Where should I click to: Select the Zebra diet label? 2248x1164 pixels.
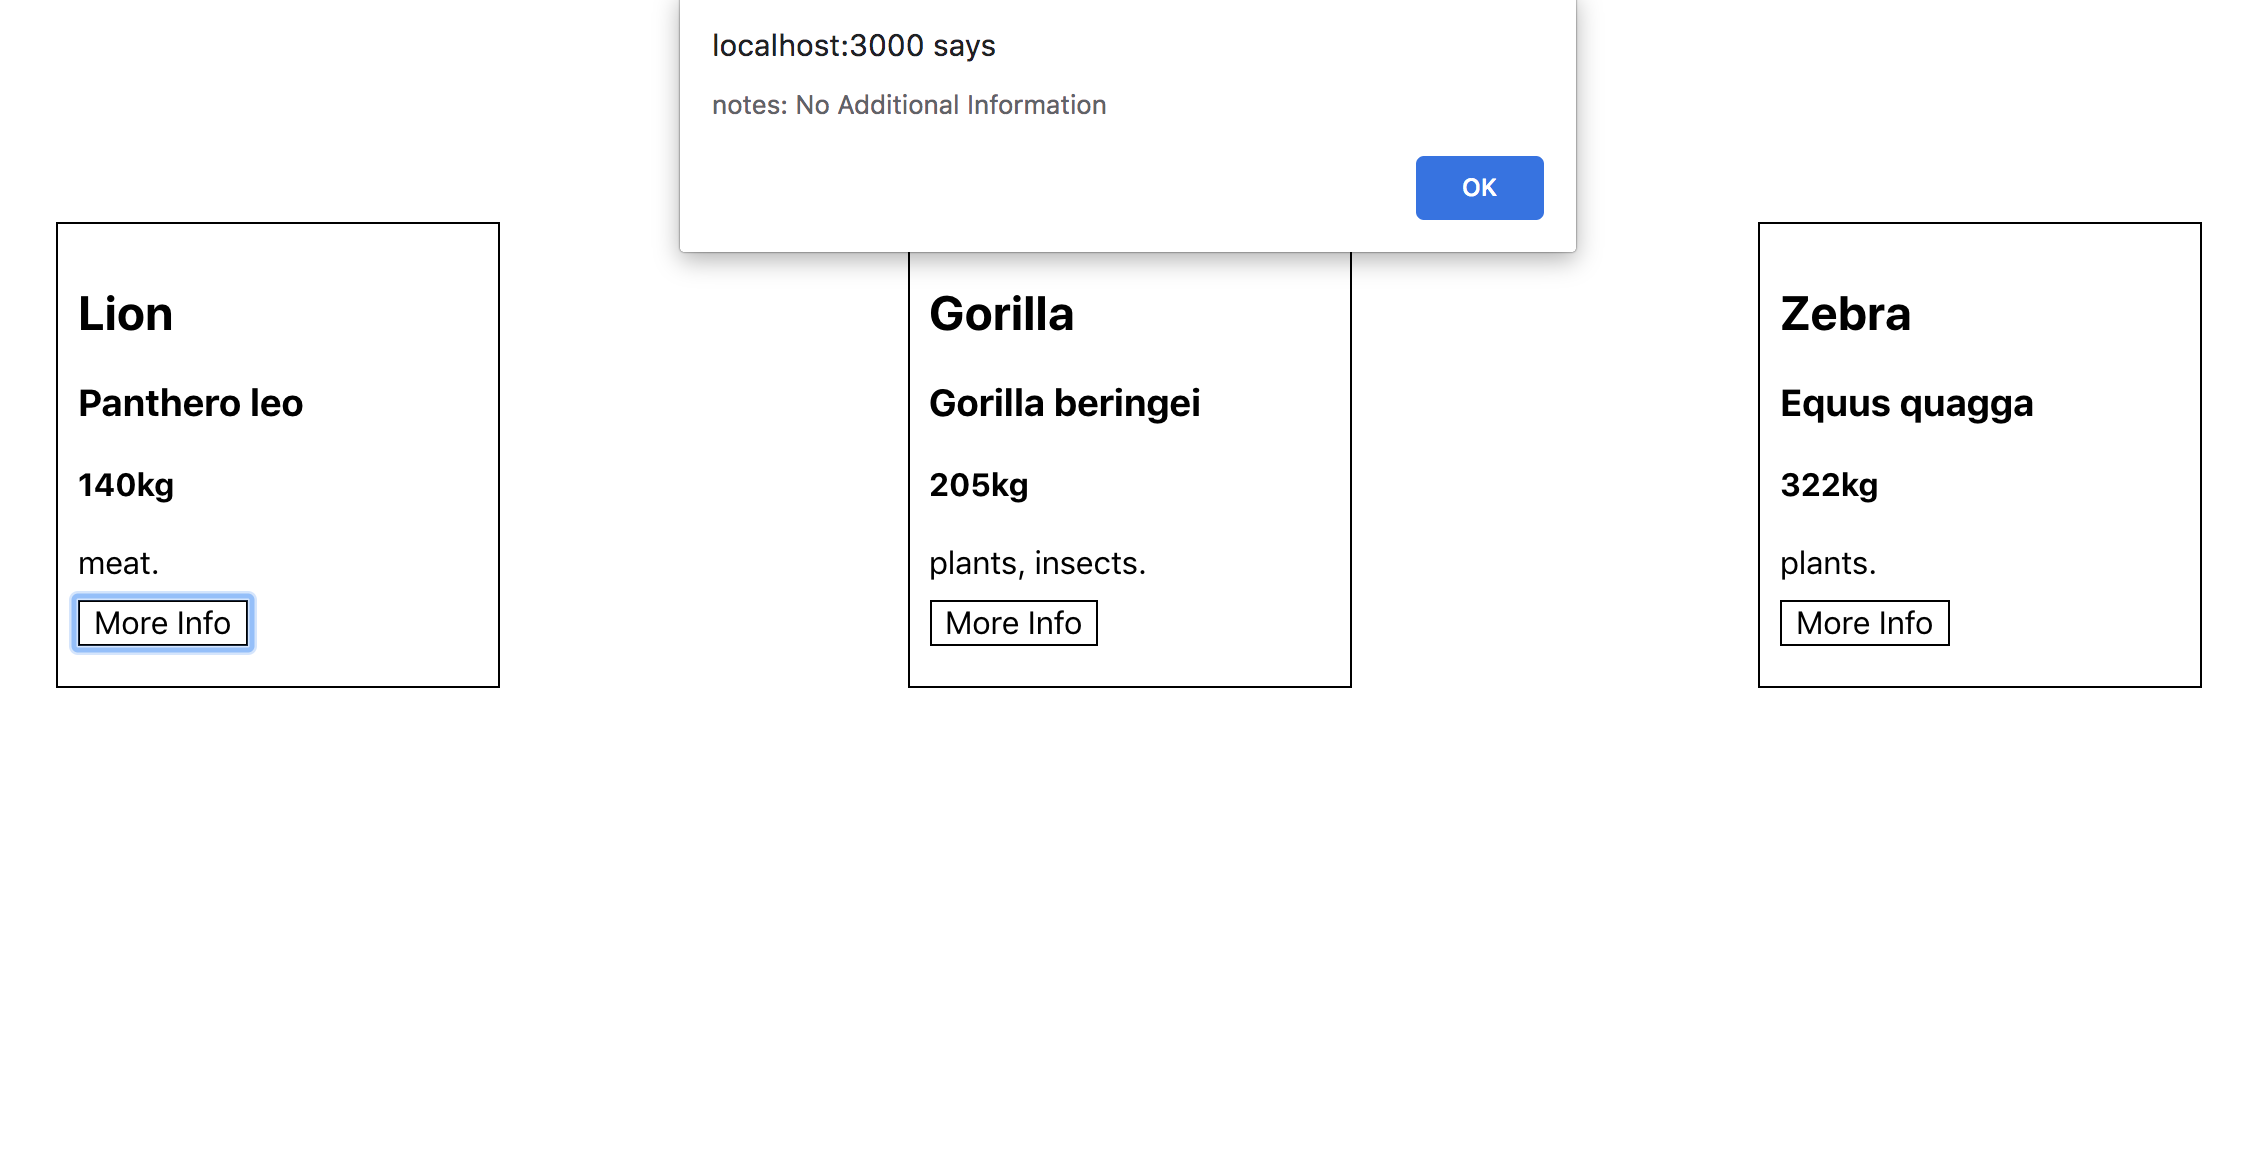click(1827, 561)
